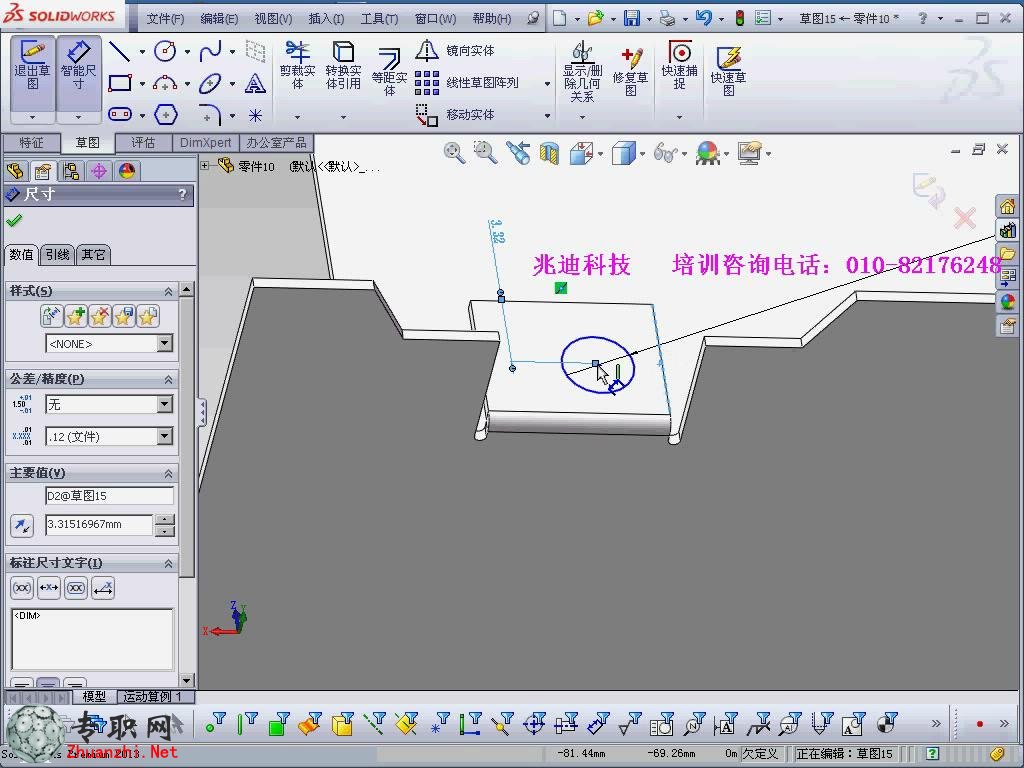The width and height of the screenshot is (1024, 768).
Task: Click Convert Entities (转换实体引用) tool
Action: coord(343,65)
